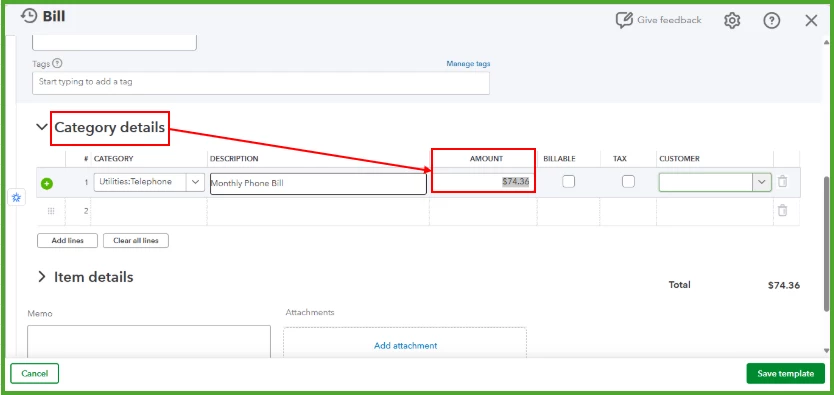Toggle Tax checkbox on line 1
The image size is (834, 395).
click(629, 182)
